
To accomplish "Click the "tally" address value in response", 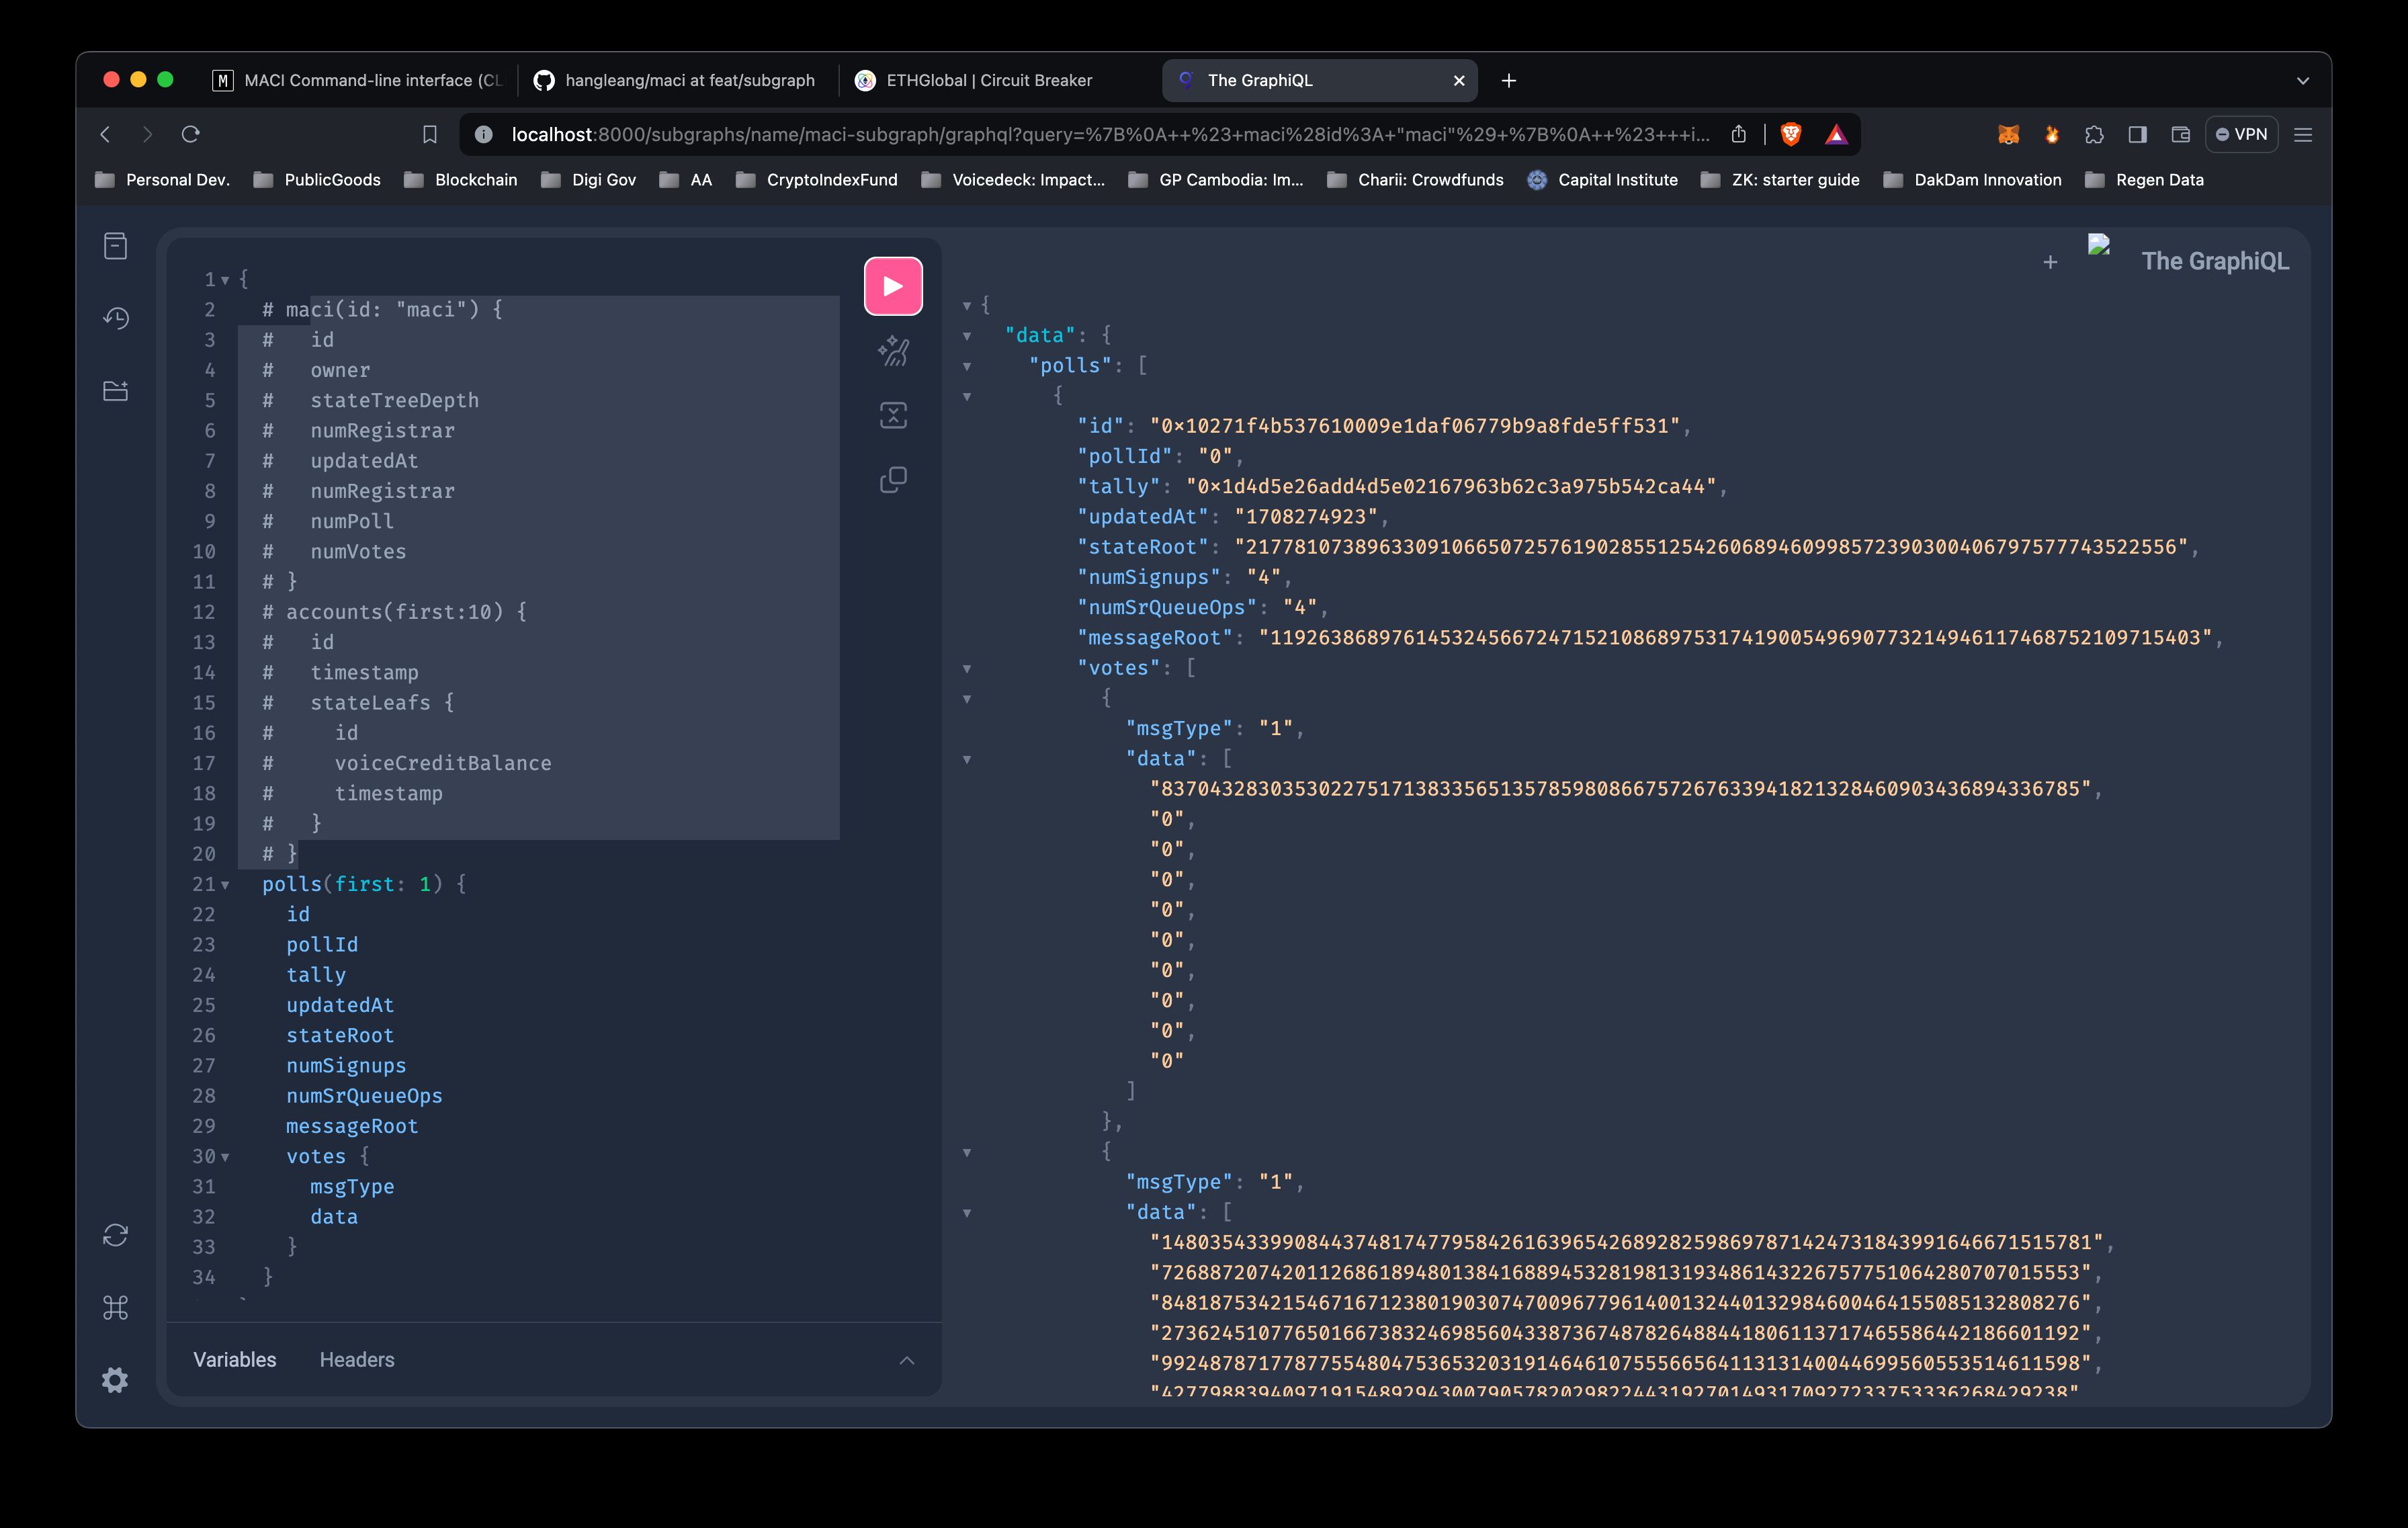I will [x=1451, y=487].
